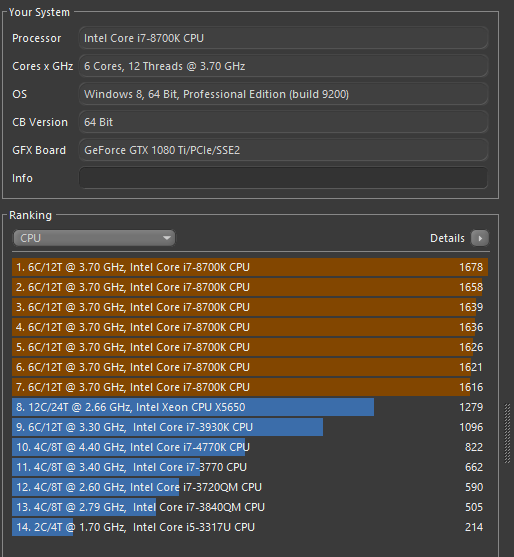Click the GFX Board label
This screenshot has height=557, width=514.
pos(39,150)
